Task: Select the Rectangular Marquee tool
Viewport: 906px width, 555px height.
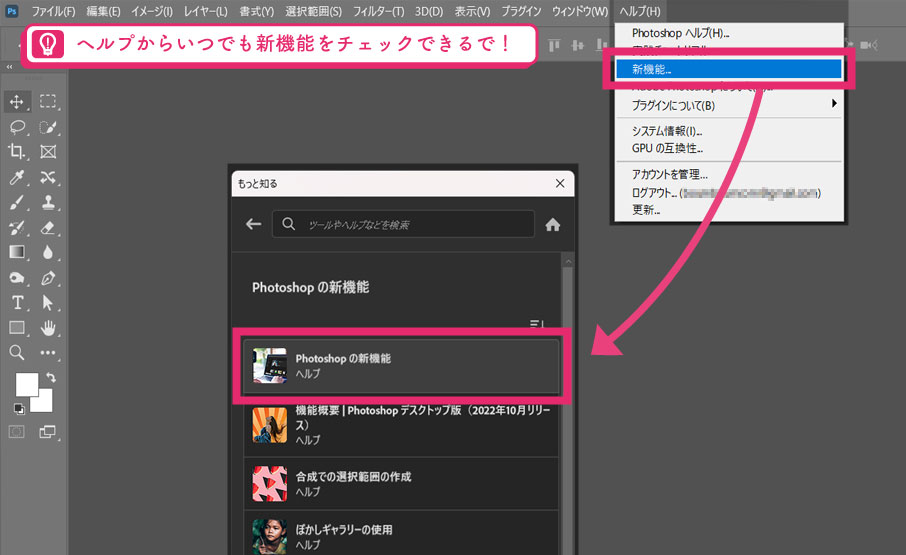Action: click(x=48, y=102)
